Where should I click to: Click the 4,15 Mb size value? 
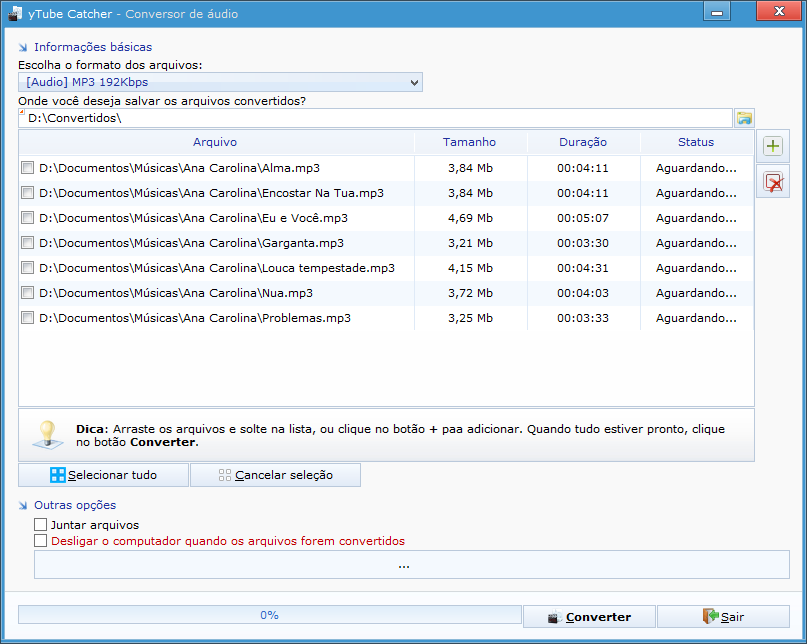click(x=470, y=268)
